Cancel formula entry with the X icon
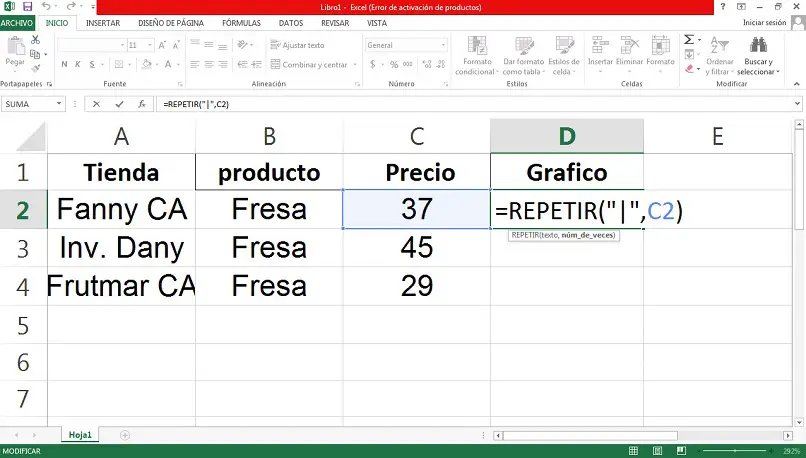The image size is (806, 458). tap(96, 103)
